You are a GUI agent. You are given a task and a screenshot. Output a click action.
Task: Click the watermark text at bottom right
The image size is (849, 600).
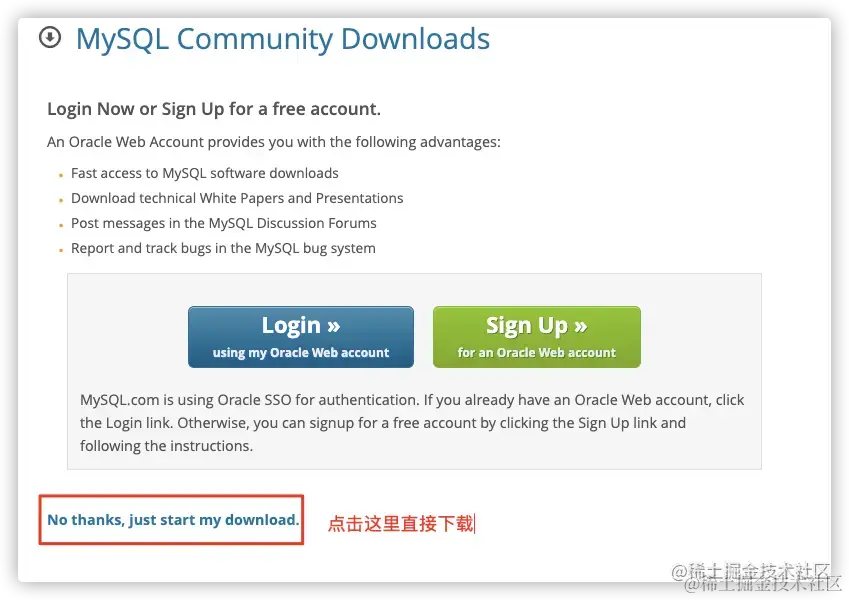(x=756, y=577)
